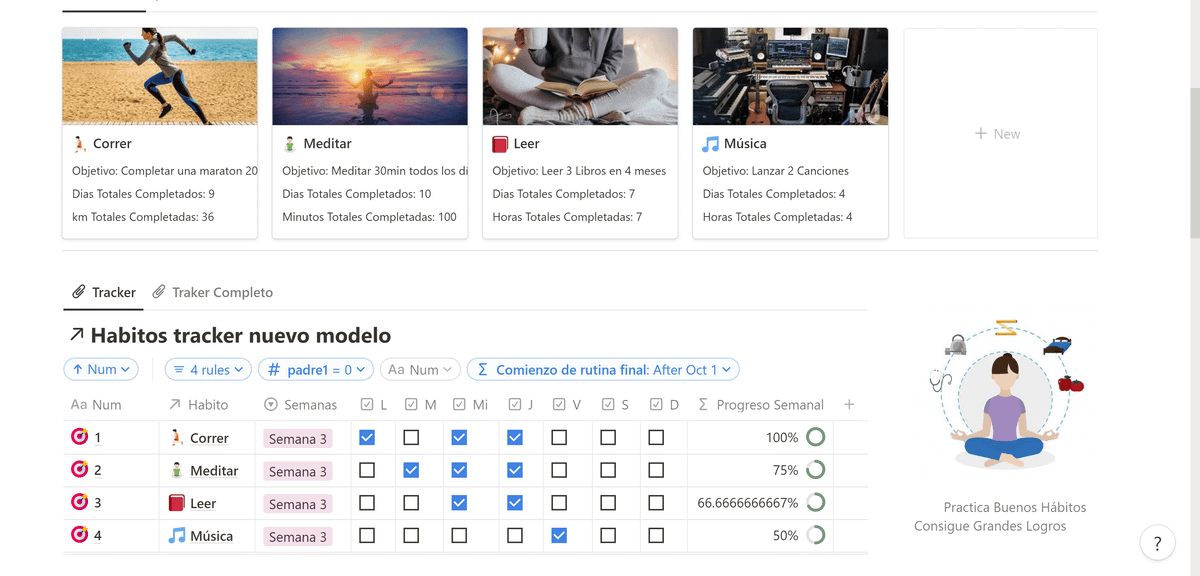Uncheck Meditar's M checkbox
This screenshot has height=576, width=1200.
(411, 470)
